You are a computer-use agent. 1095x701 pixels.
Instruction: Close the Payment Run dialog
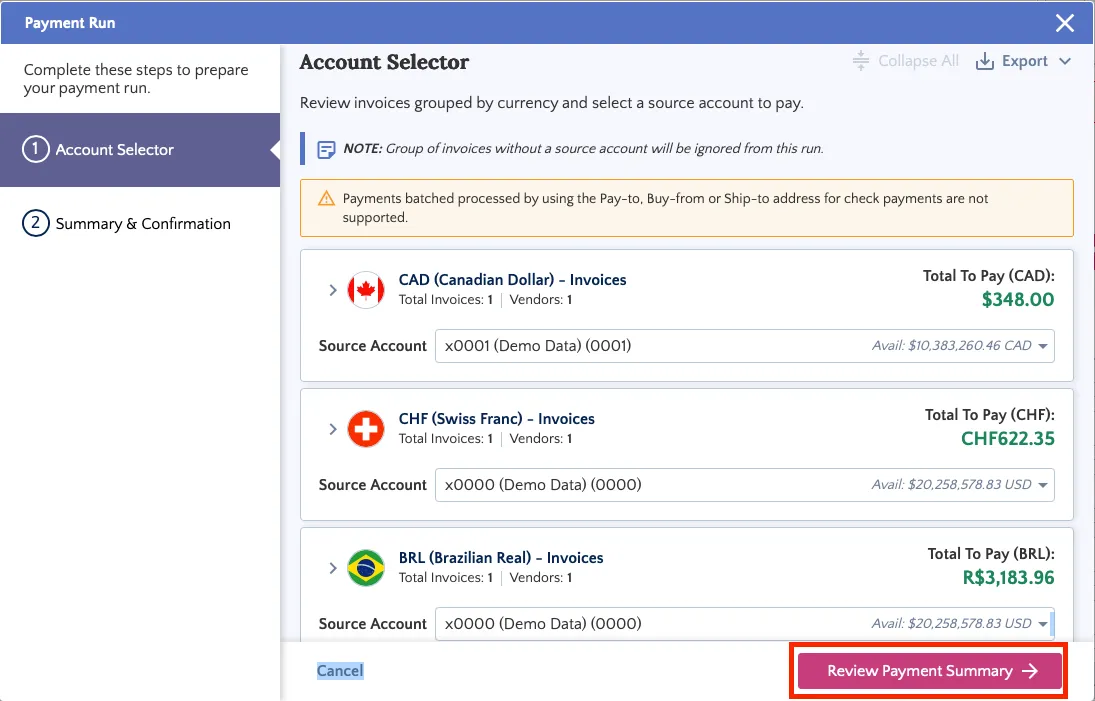coord(1064,23)
